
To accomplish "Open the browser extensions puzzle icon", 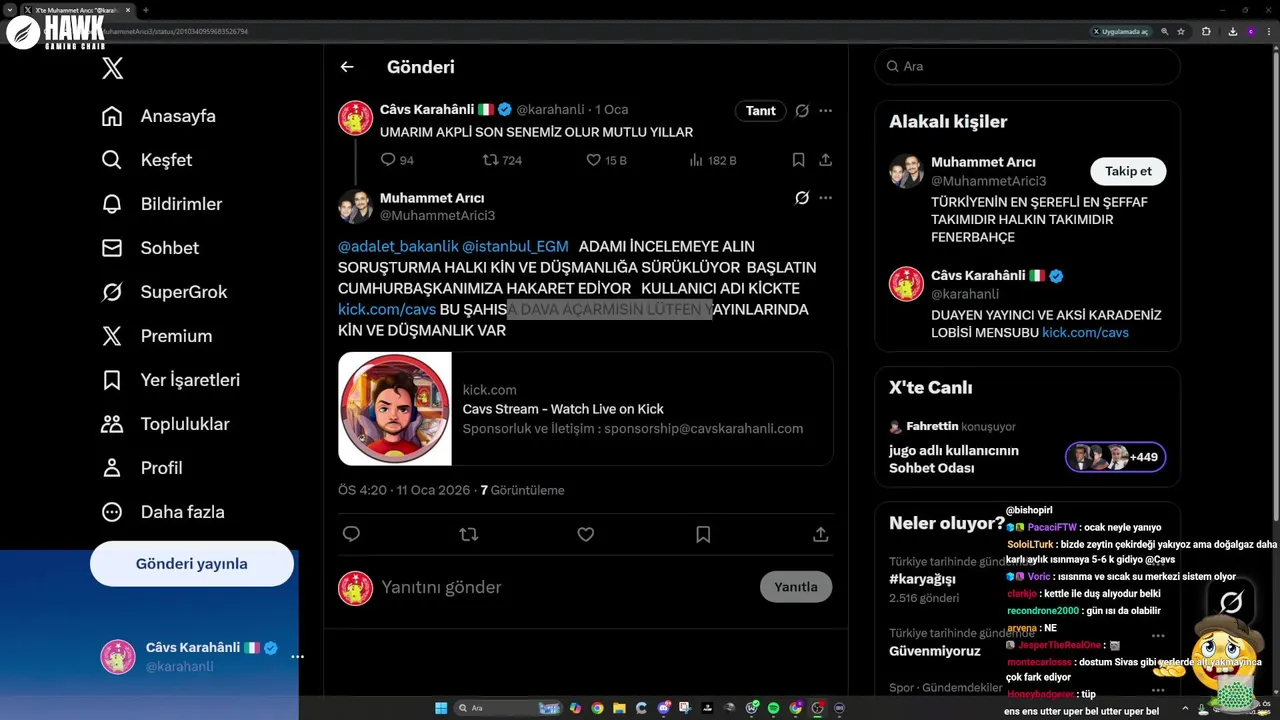I will click(1206, 32).
